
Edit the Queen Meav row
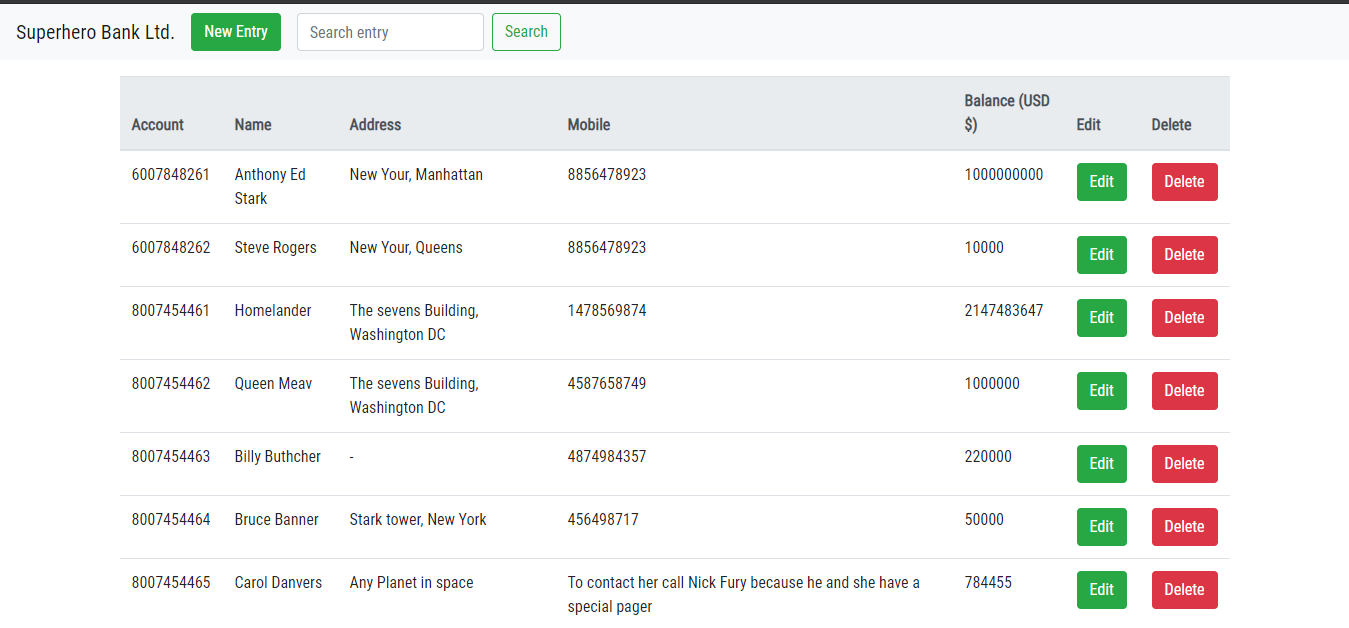(1102, 391)
